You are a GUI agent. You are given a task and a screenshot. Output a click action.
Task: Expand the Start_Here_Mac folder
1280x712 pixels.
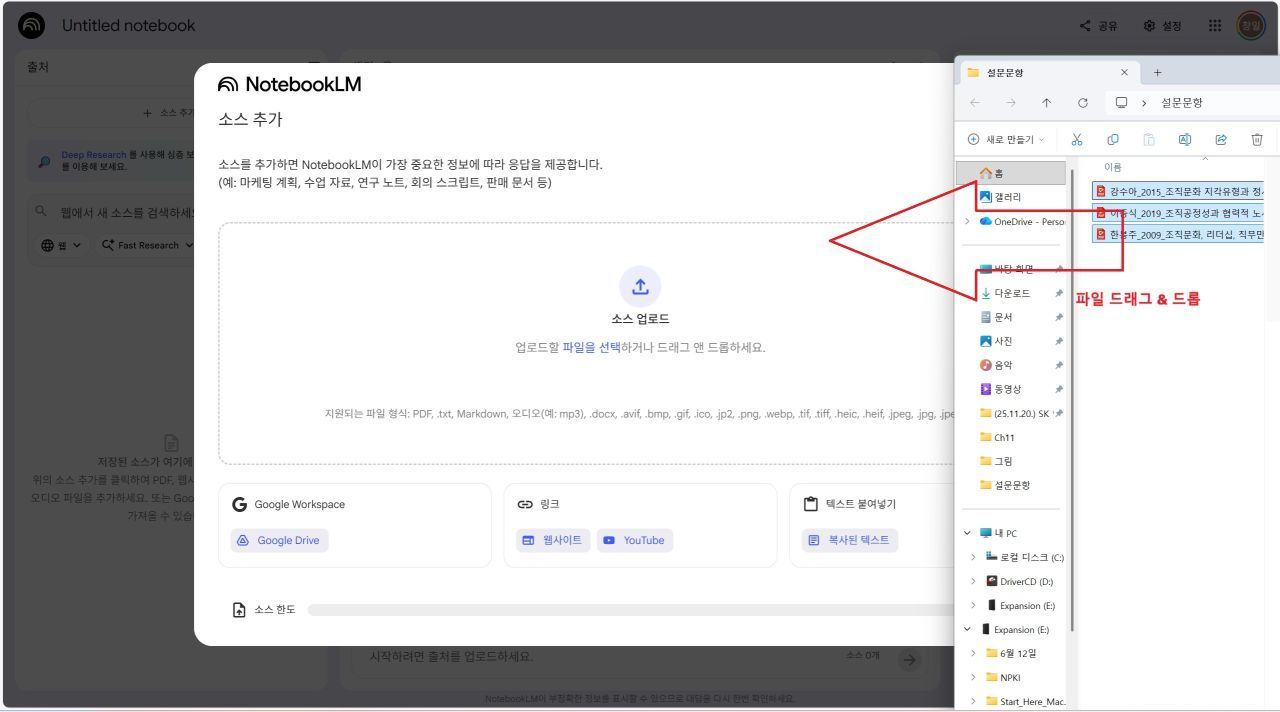pos(974,701)
